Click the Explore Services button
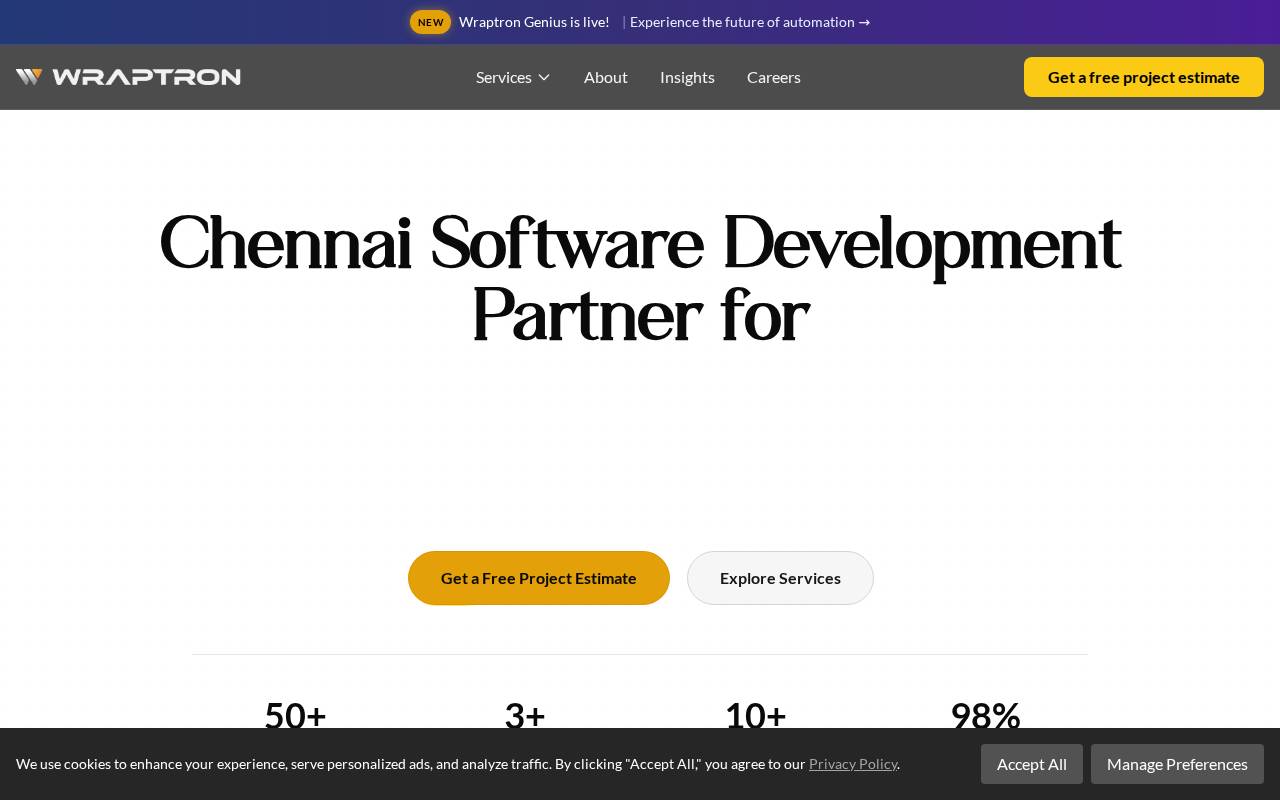The image size is (1280, 800). pos(780,578)
